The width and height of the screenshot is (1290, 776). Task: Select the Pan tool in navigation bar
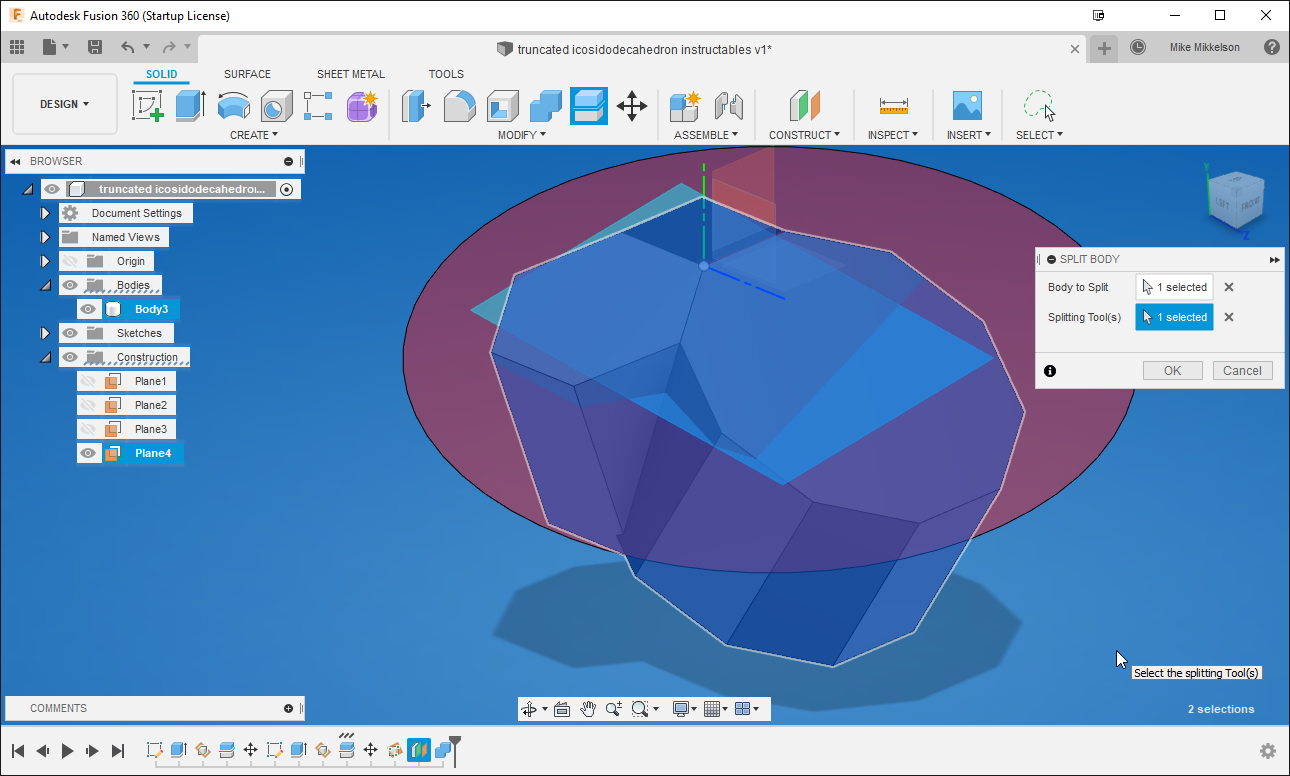589,708
